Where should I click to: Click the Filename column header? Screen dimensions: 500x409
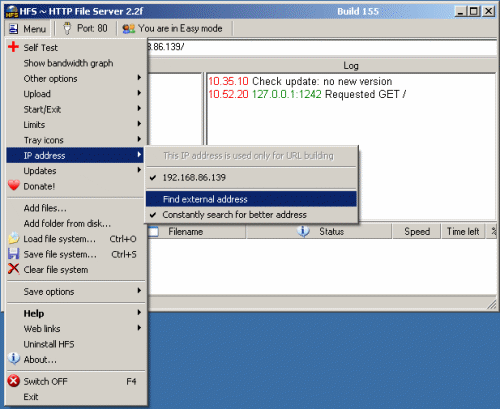click(196, 231)
